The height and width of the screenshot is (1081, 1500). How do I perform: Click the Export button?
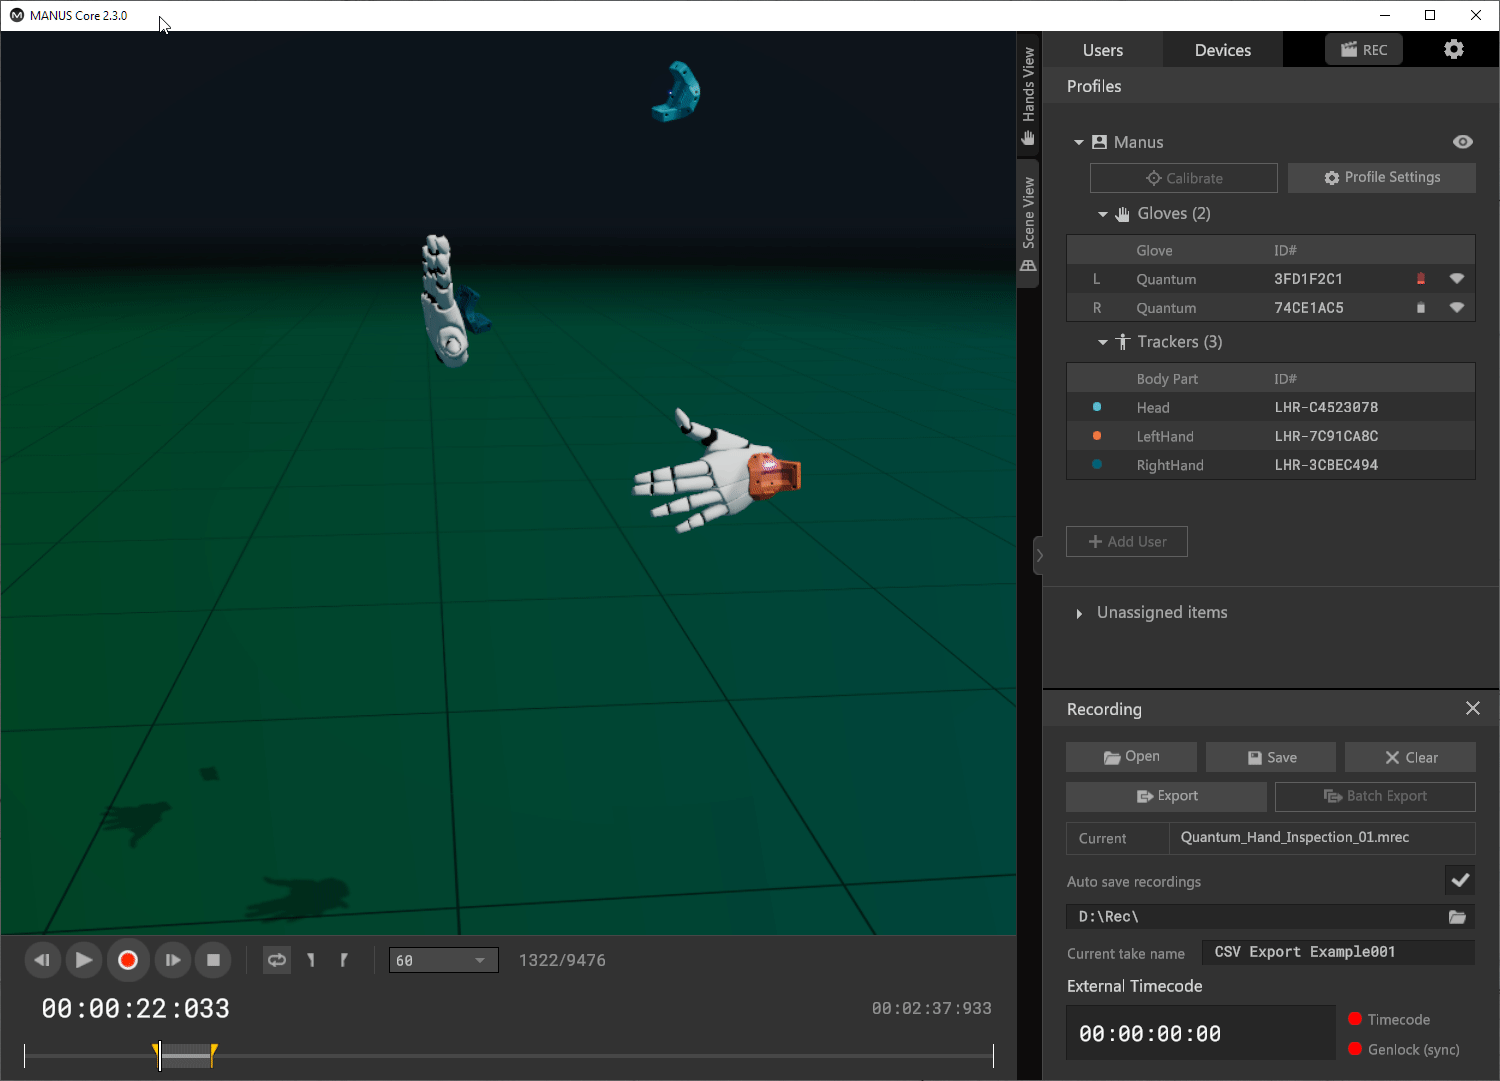(x=1166, y=796)
